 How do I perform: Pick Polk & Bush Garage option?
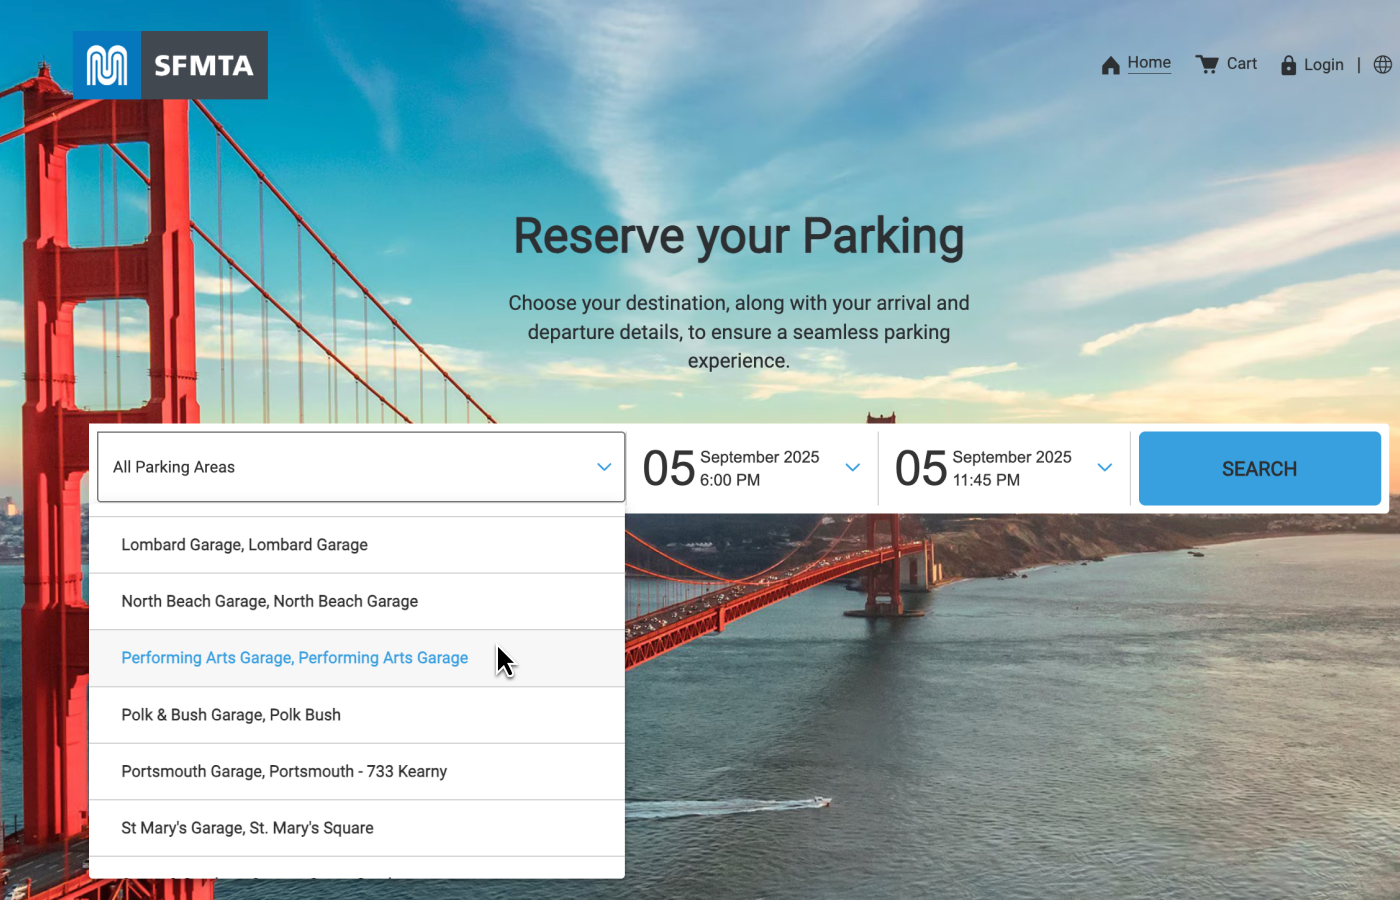[231, 715]
